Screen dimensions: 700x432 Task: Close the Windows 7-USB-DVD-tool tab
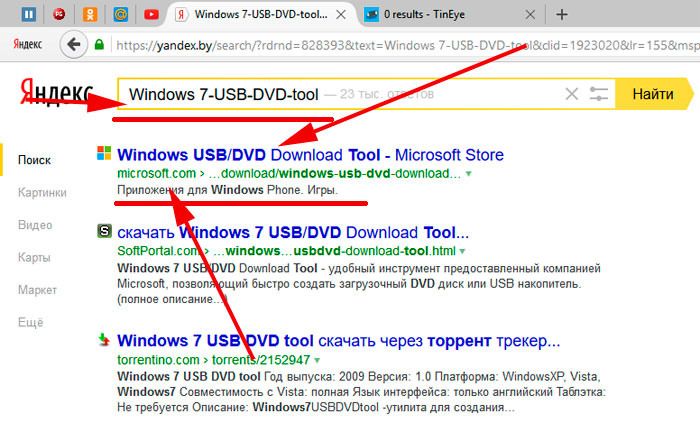(341, 15)
